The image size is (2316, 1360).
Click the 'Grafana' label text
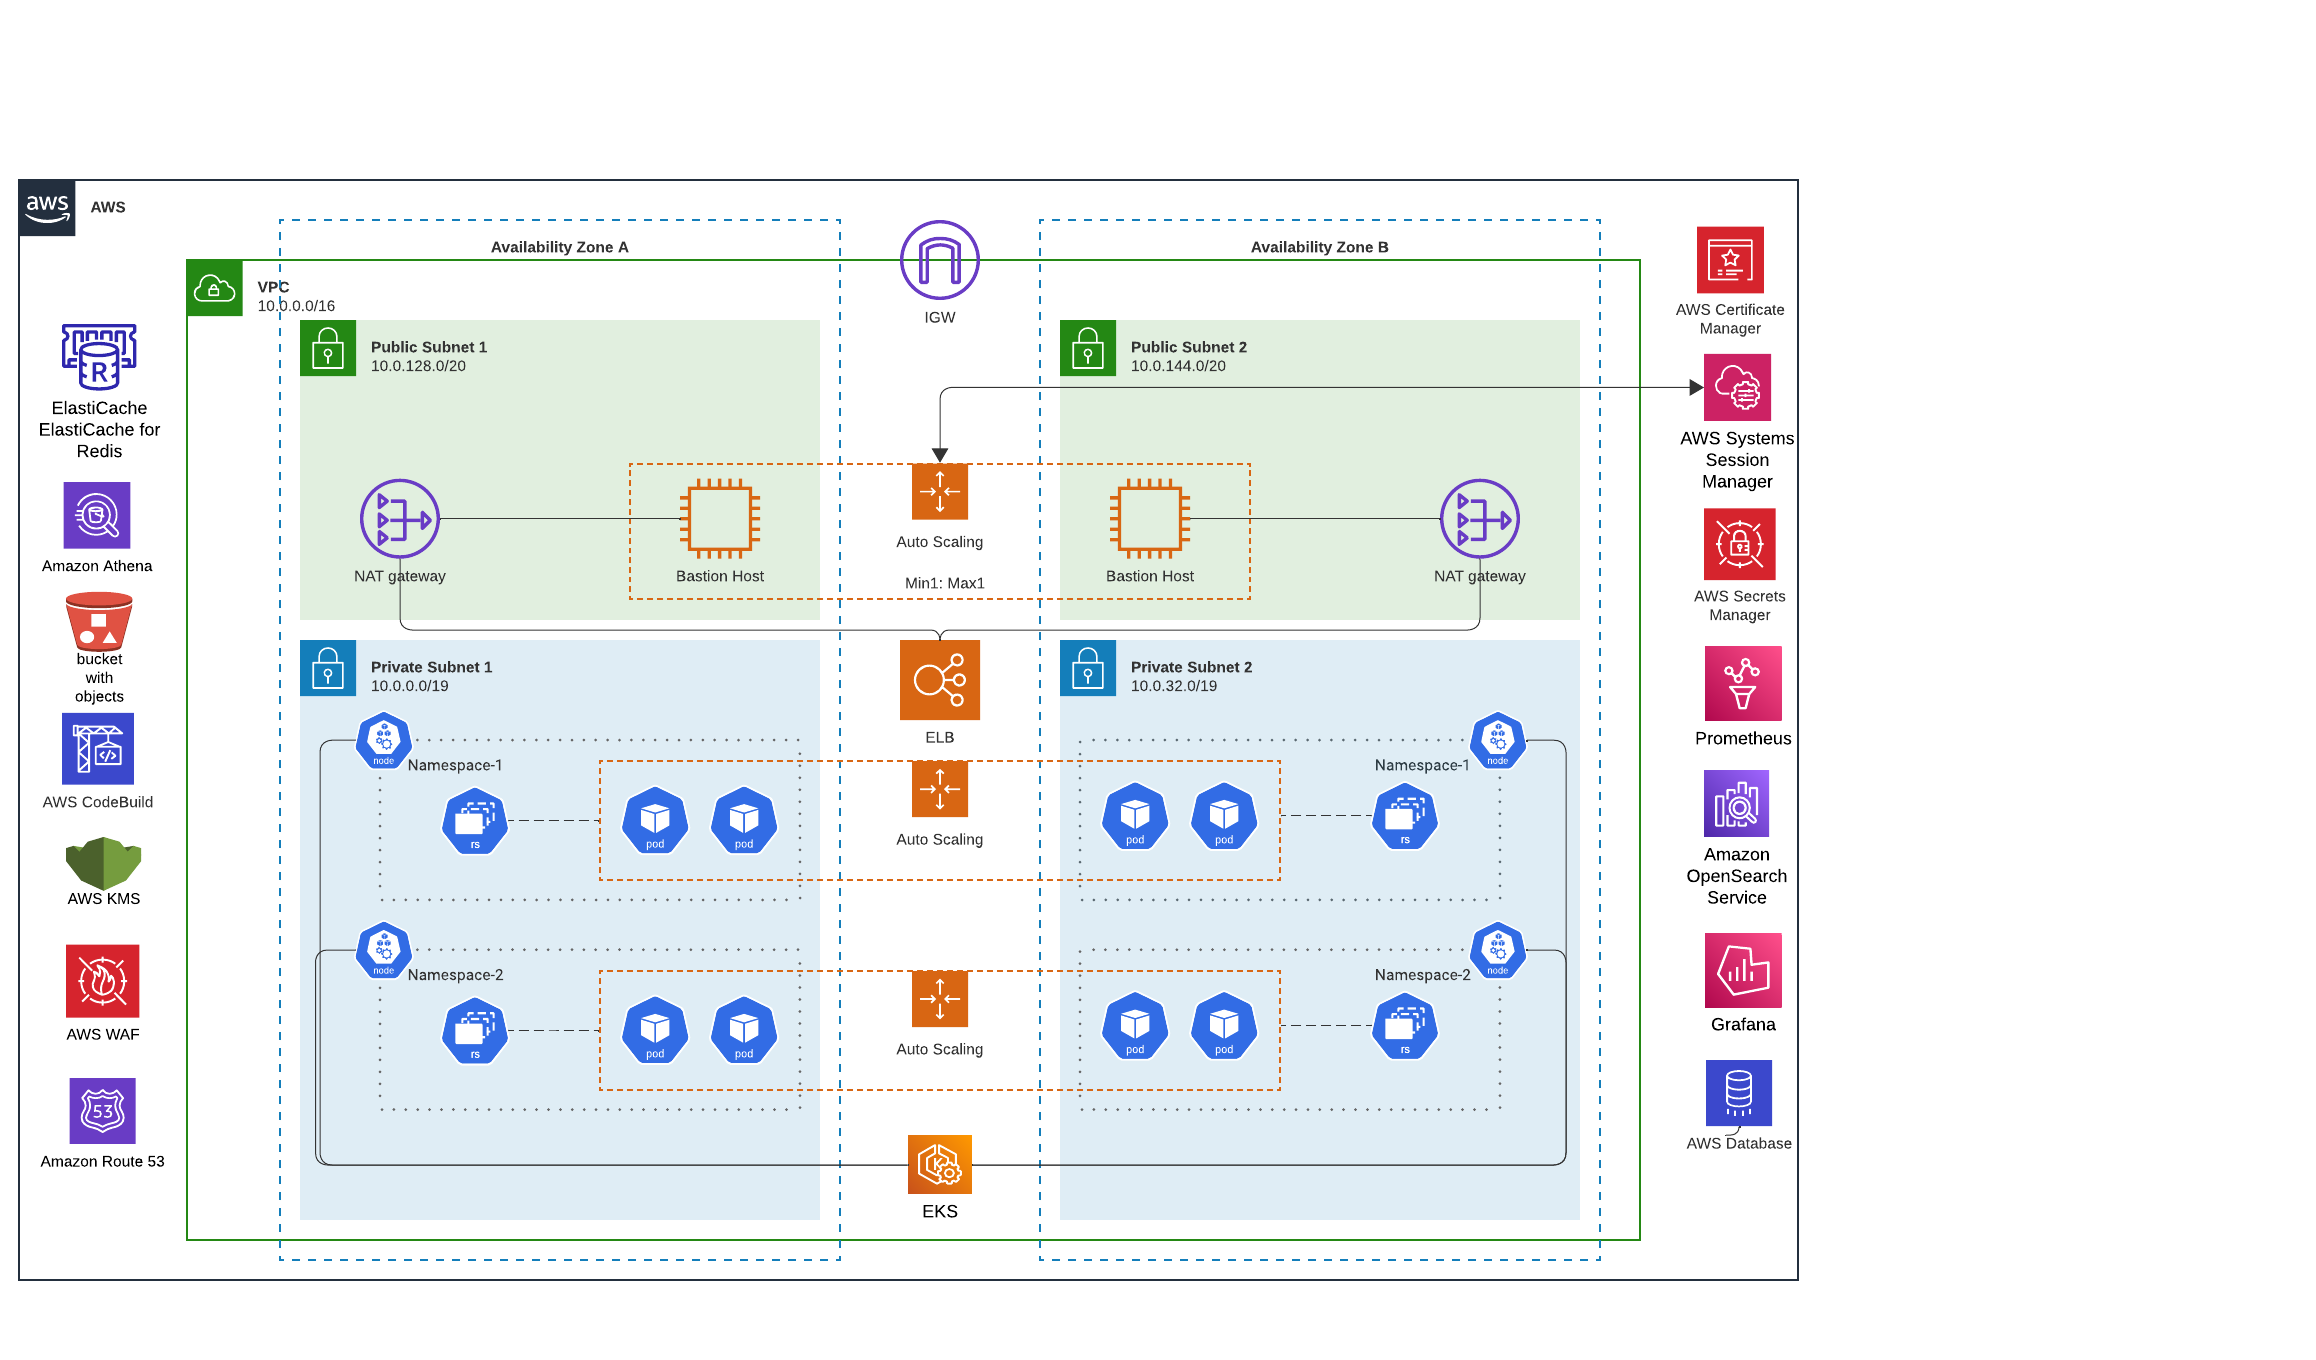coord(1743,1024)
